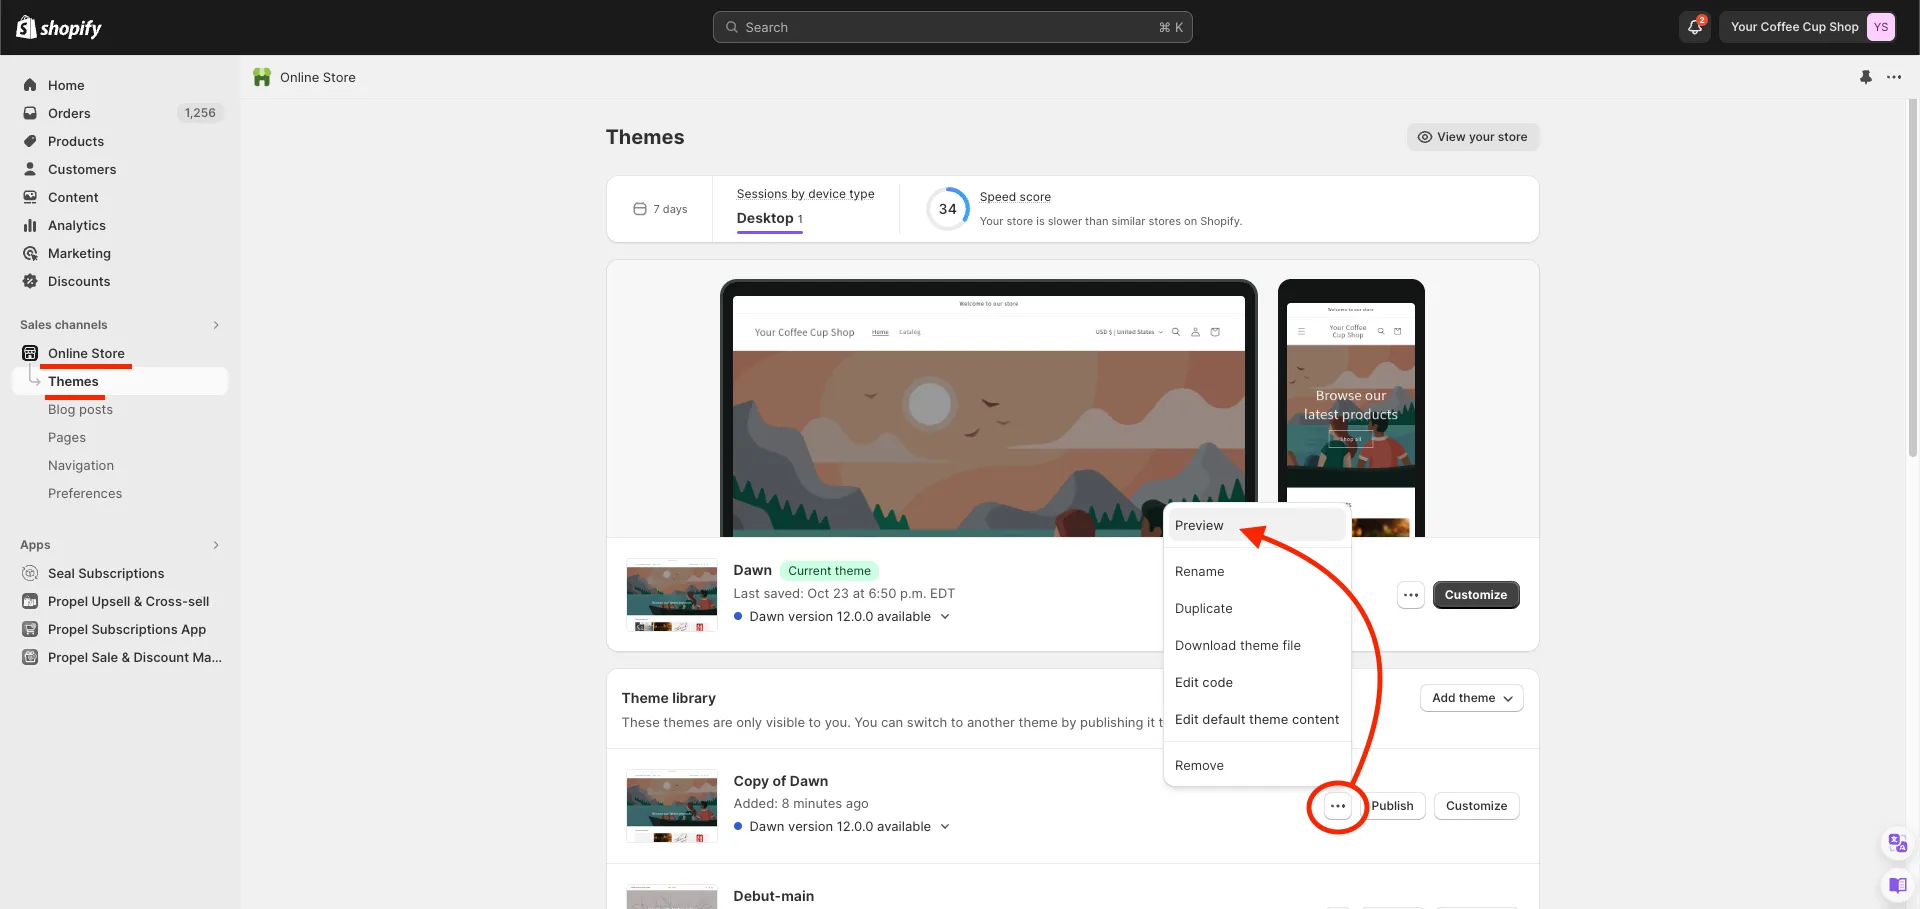Open Blog posts in sidebar
The width and height of the screenshot is (1920, 909).
point(80,409)
